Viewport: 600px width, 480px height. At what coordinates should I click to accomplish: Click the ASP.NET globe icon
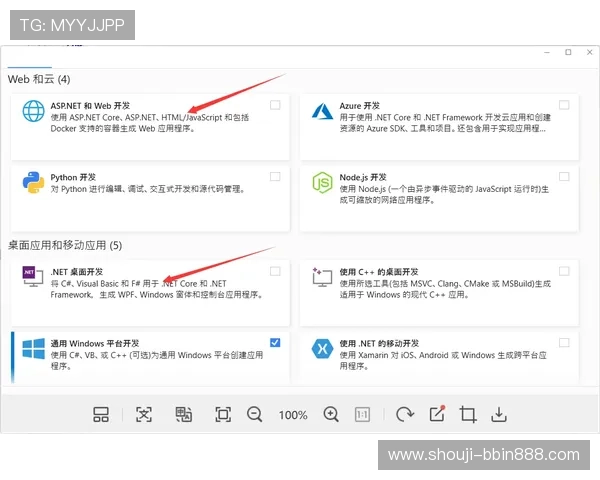click(x=33, y=111)
